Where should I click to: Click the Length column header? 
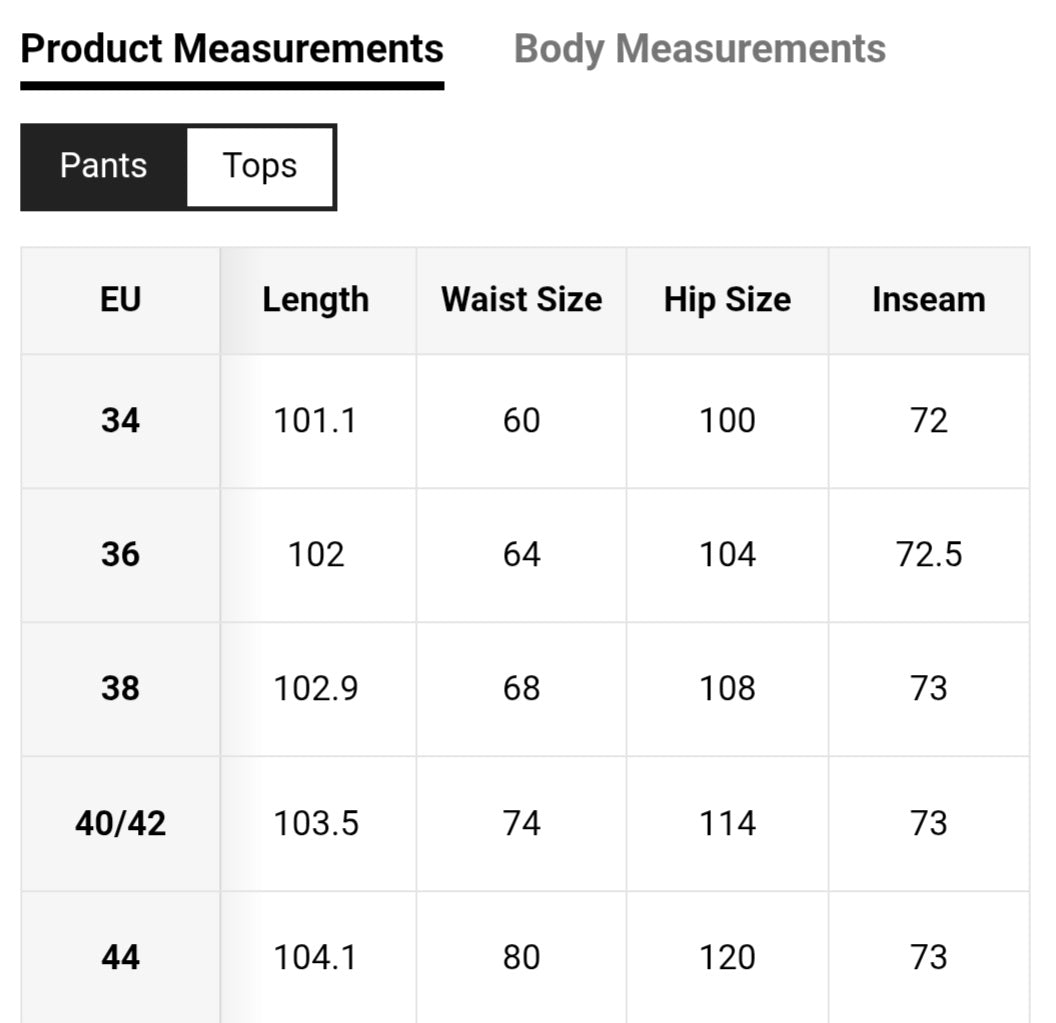(316, 300)
